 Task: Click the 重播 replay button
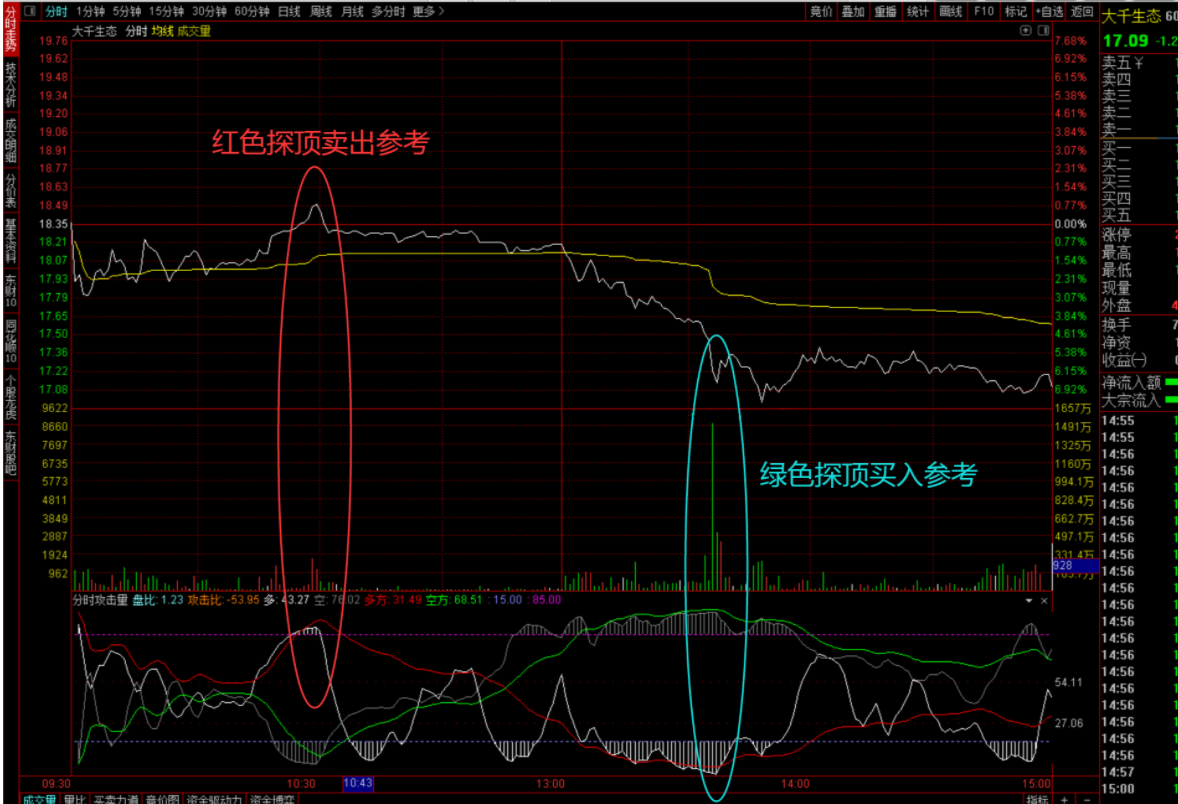click(886, 11)
